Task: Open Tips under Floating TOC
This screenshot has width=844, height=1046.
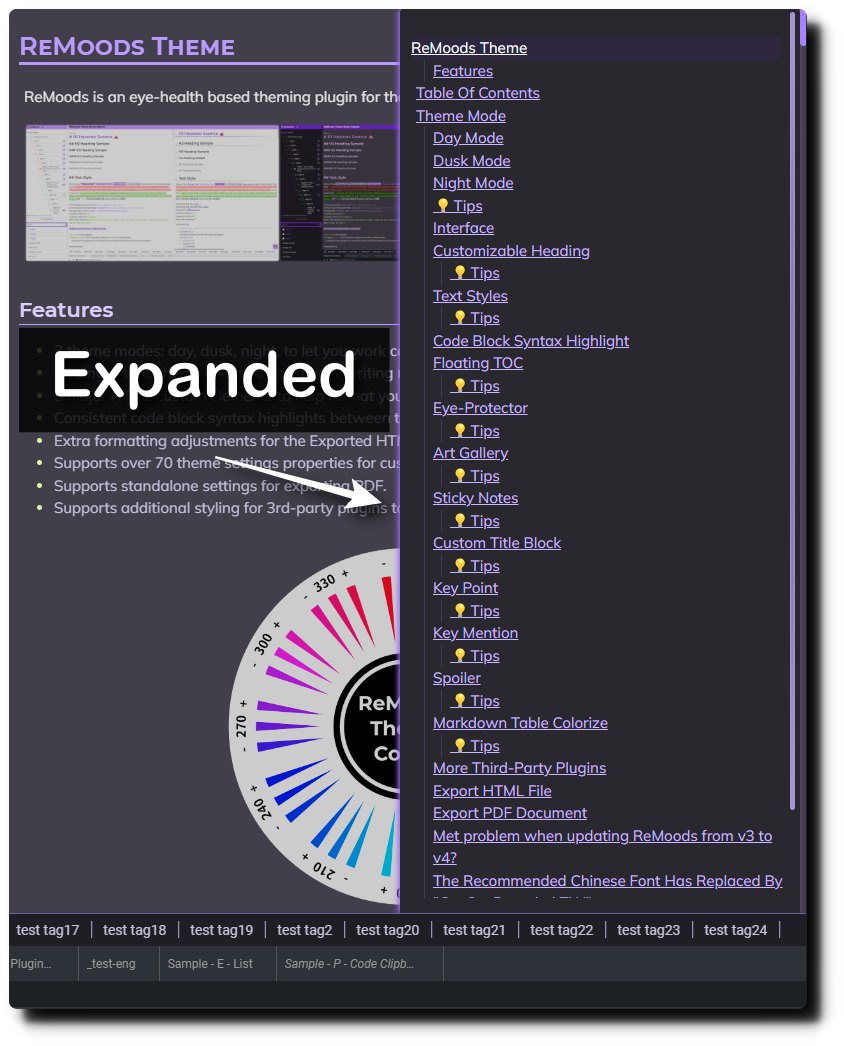Action: tap(475, 386)
